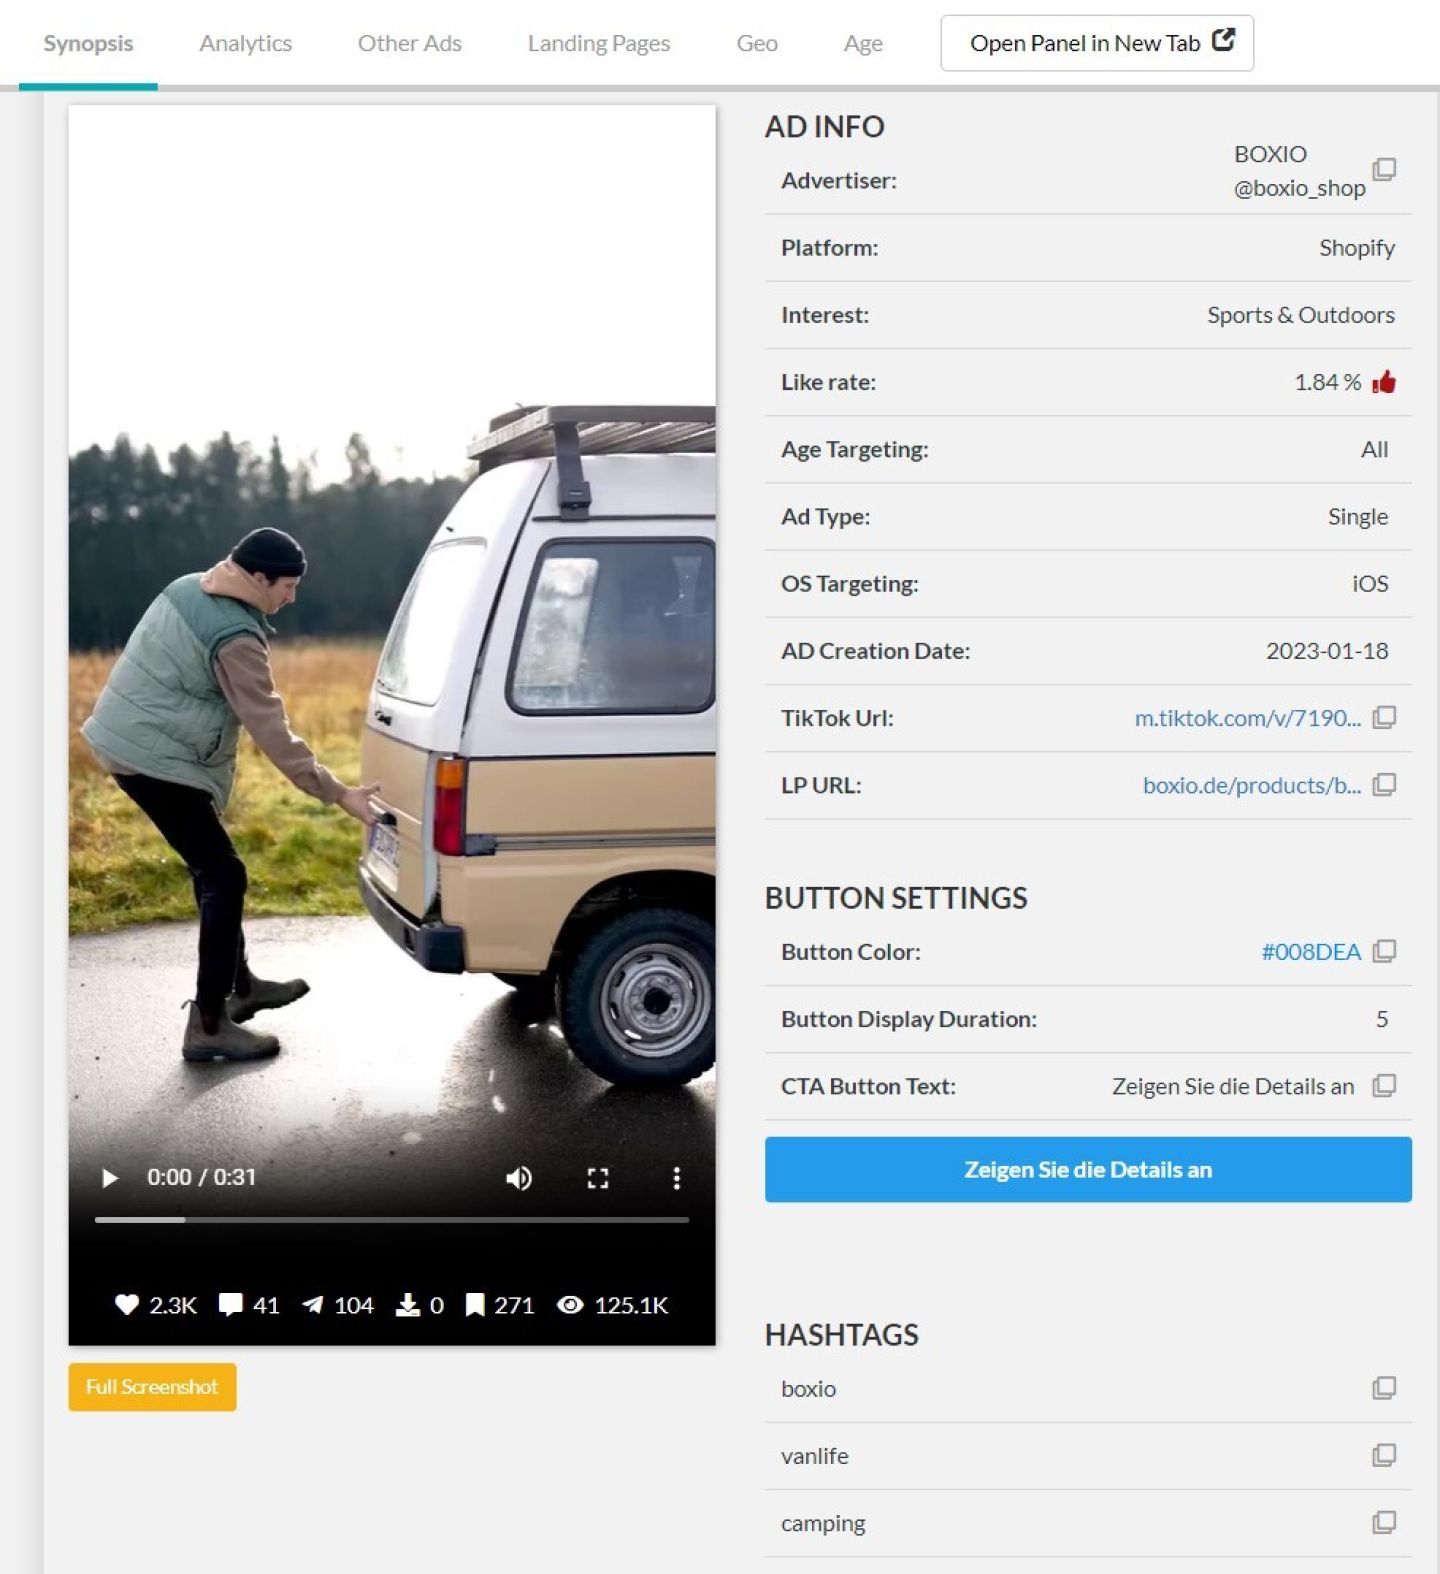
Task: Copy the CTA Button Text
Action: pyautogui.click(x=1384, y=1085)
